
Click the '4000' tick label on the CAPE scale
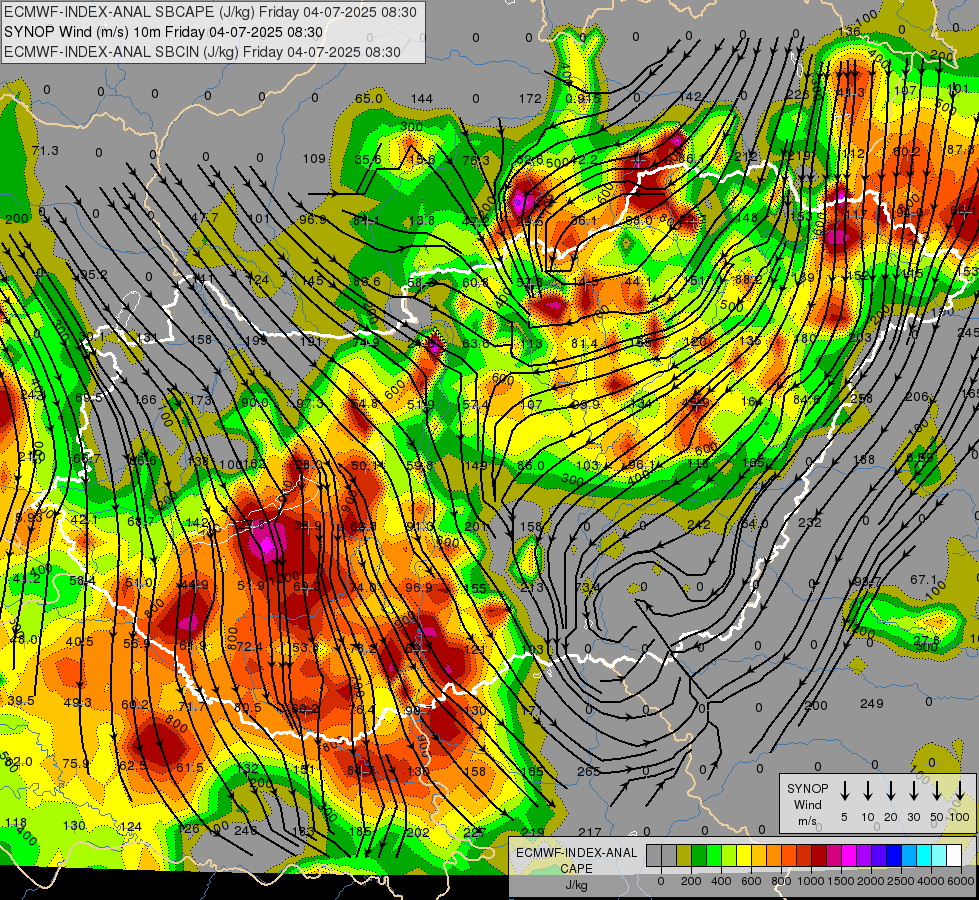point(931,881)
